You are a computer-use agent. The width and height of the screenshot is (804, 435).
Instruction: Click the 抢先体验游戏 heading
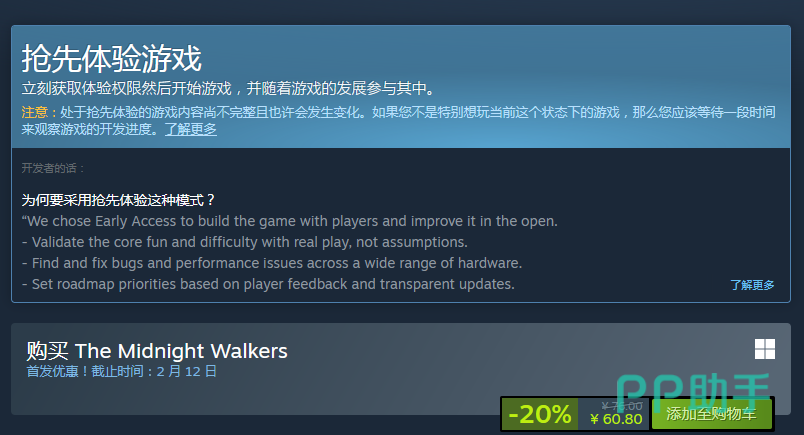click(x=111, y=58)
